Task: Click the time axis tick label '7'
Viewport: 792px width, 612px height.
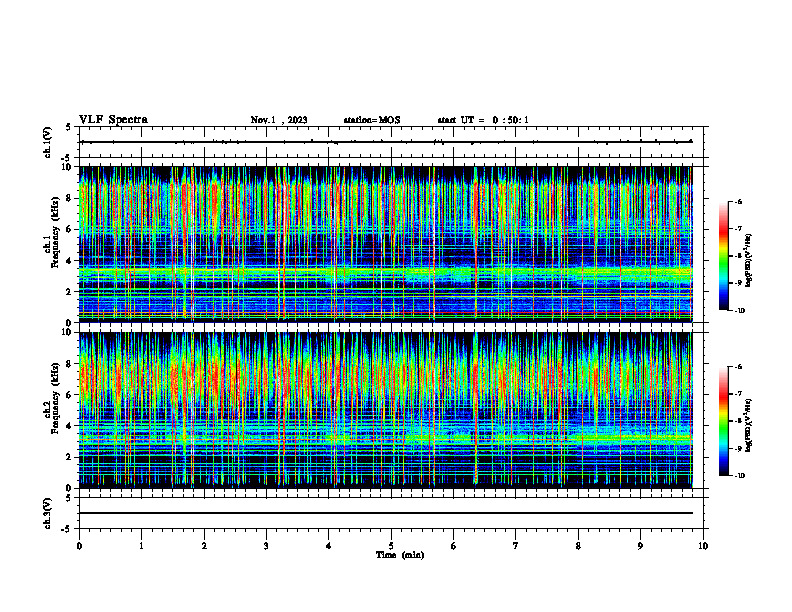Action: click(516, 546)
